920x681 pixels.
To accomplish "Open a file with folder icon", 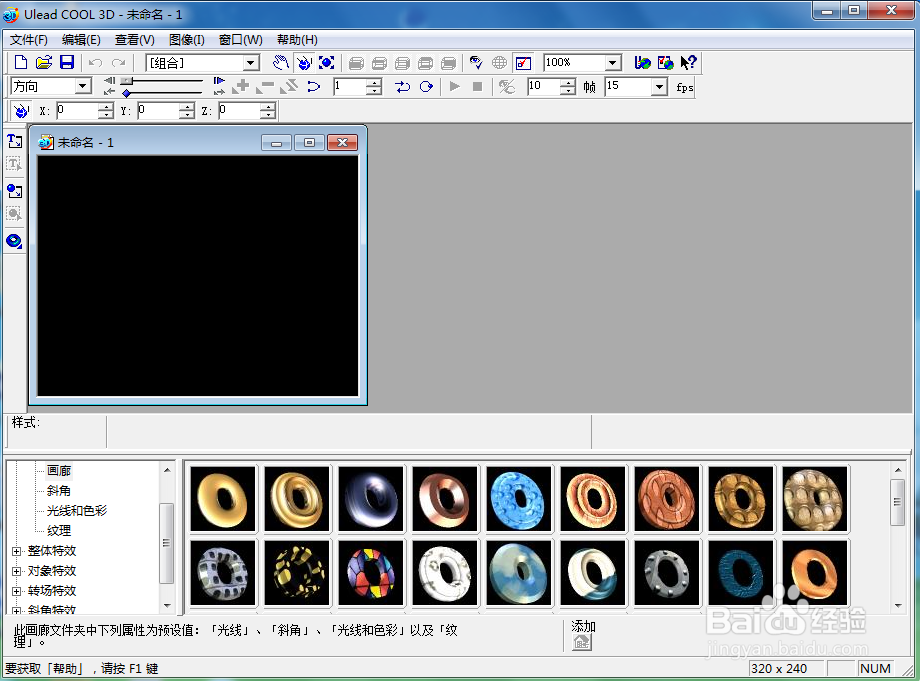I will (44, 62).
